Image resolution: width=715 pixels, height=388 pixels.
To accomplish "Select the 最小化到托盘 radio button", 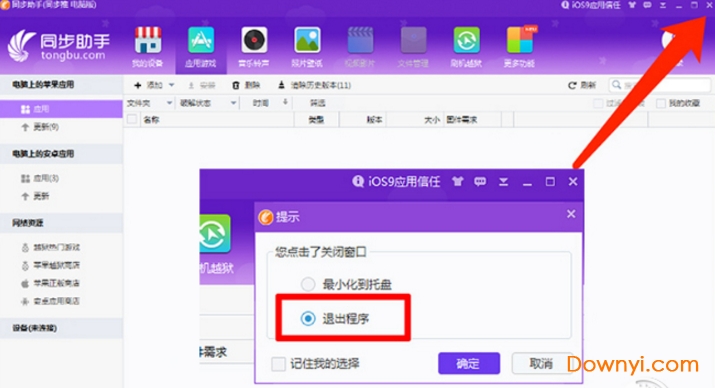I will pos(308,284).
